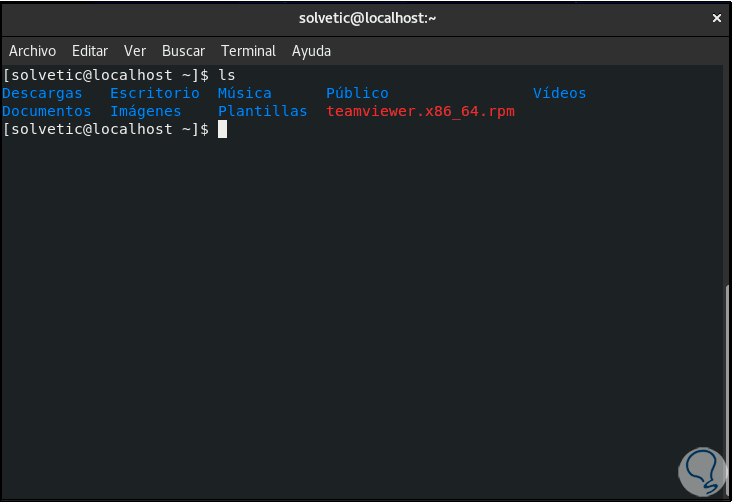732x502 pixels.
Task: Click the Plantillas directory name
Action: click(263, 111)
